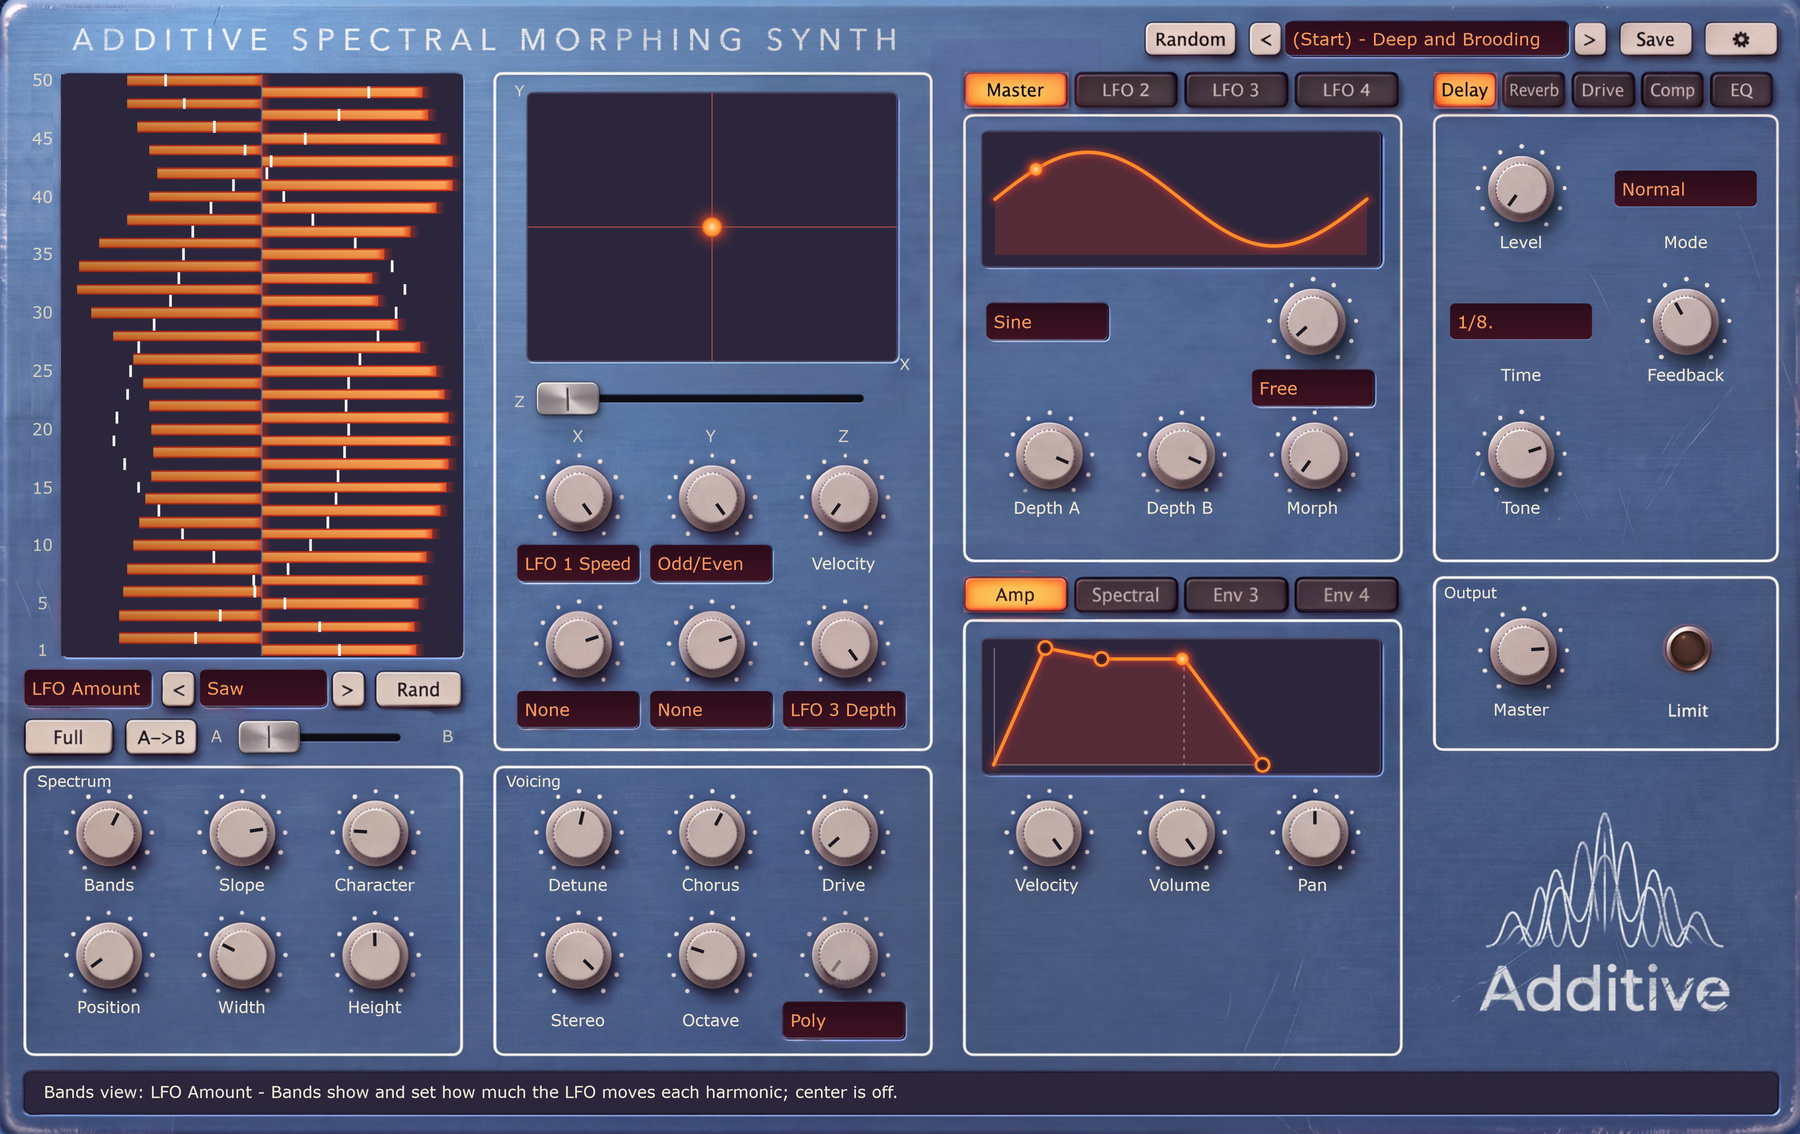Click the Character knob
This screenshot has height=1134, width=1800.
(x=374, y=832)
